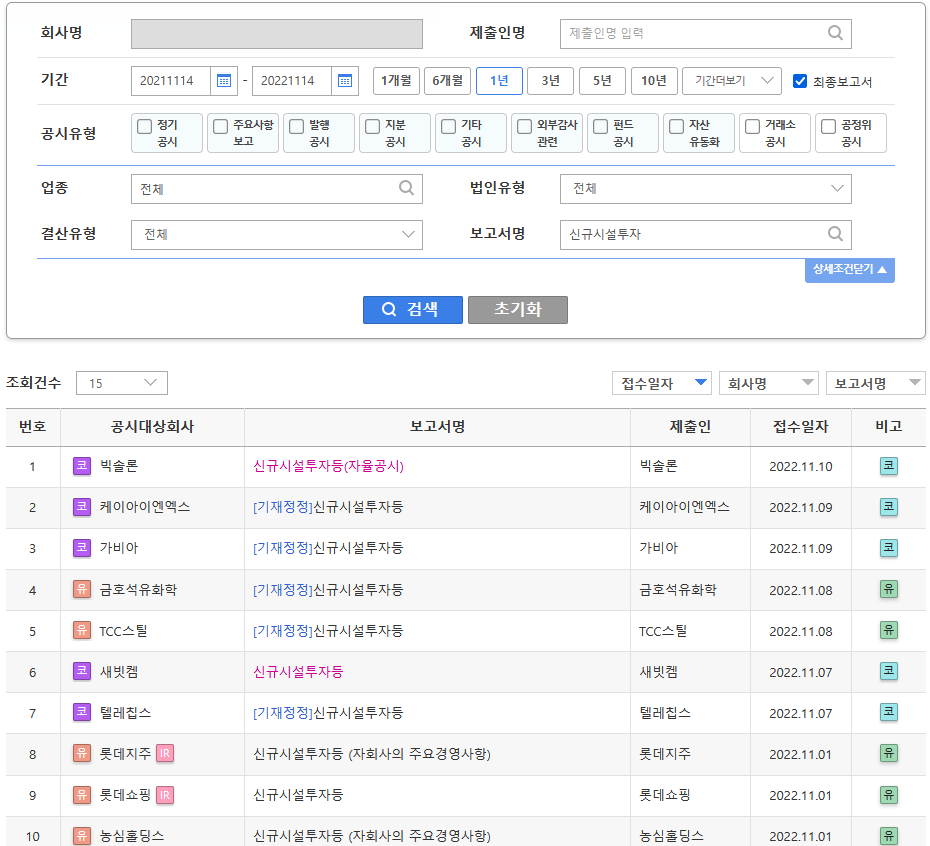Check the 발행공시 disclosure type

pos(296,126)
